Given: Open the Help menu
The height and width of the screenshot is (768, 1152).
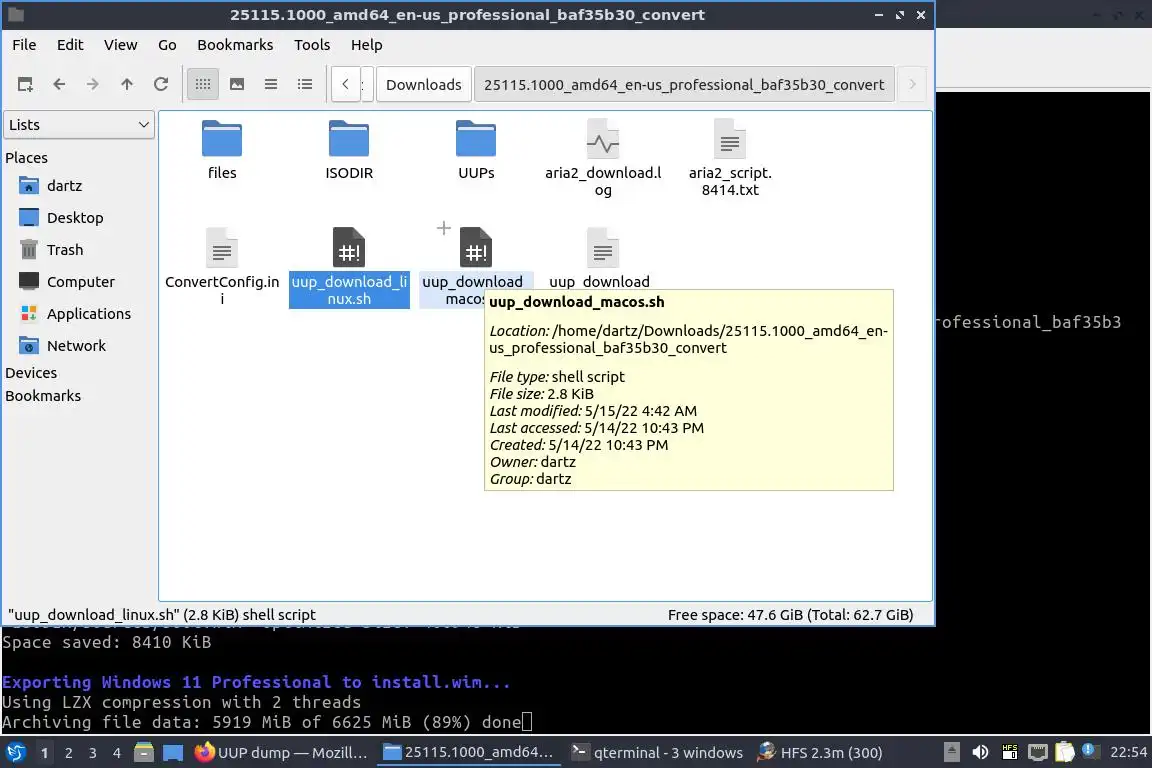Looking at the screenshot, I should click(367, 45).
